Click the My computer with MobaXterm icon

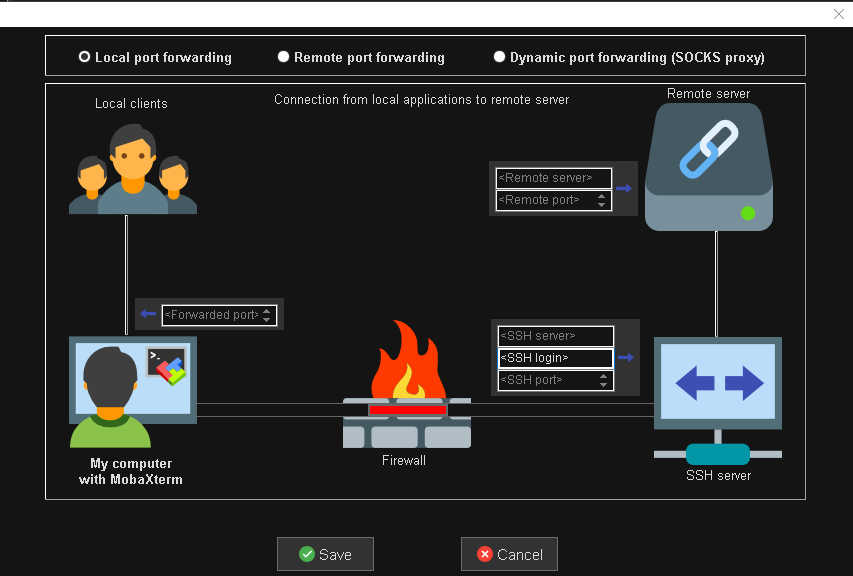pyautogui.click(x=132, y=391)
